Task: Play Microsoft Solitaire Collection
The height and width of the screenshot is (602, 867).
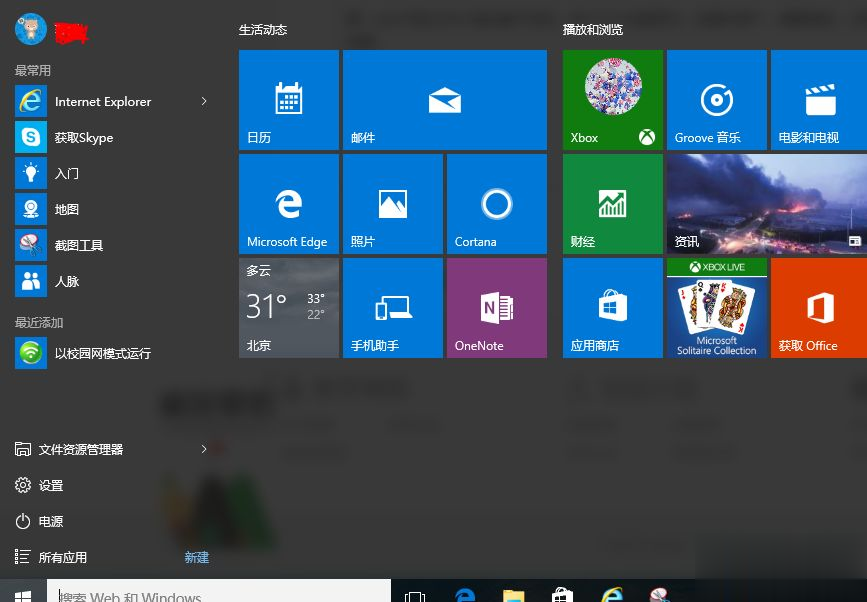Action: (716, 307)
